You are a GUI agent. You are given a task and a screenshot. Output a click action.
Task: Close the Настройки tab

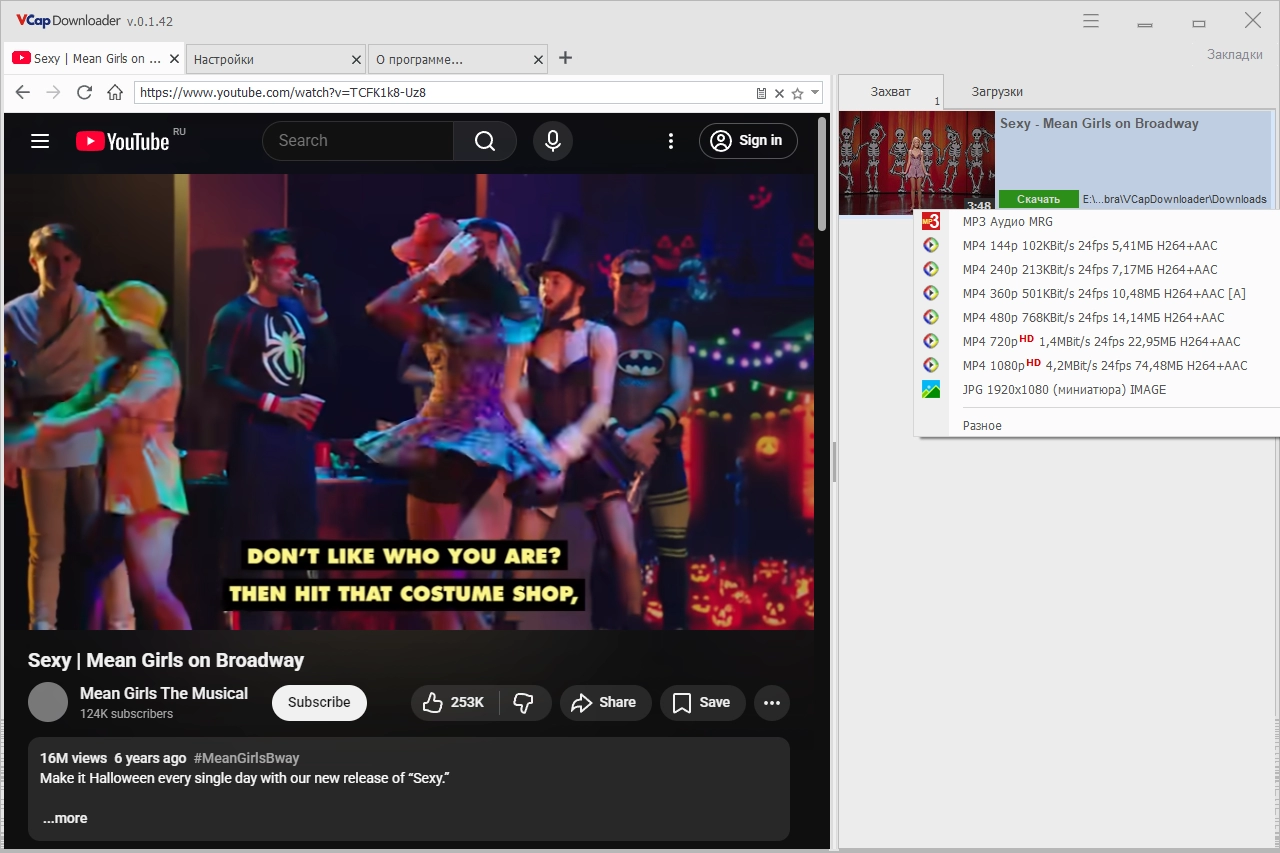[357, 59]
